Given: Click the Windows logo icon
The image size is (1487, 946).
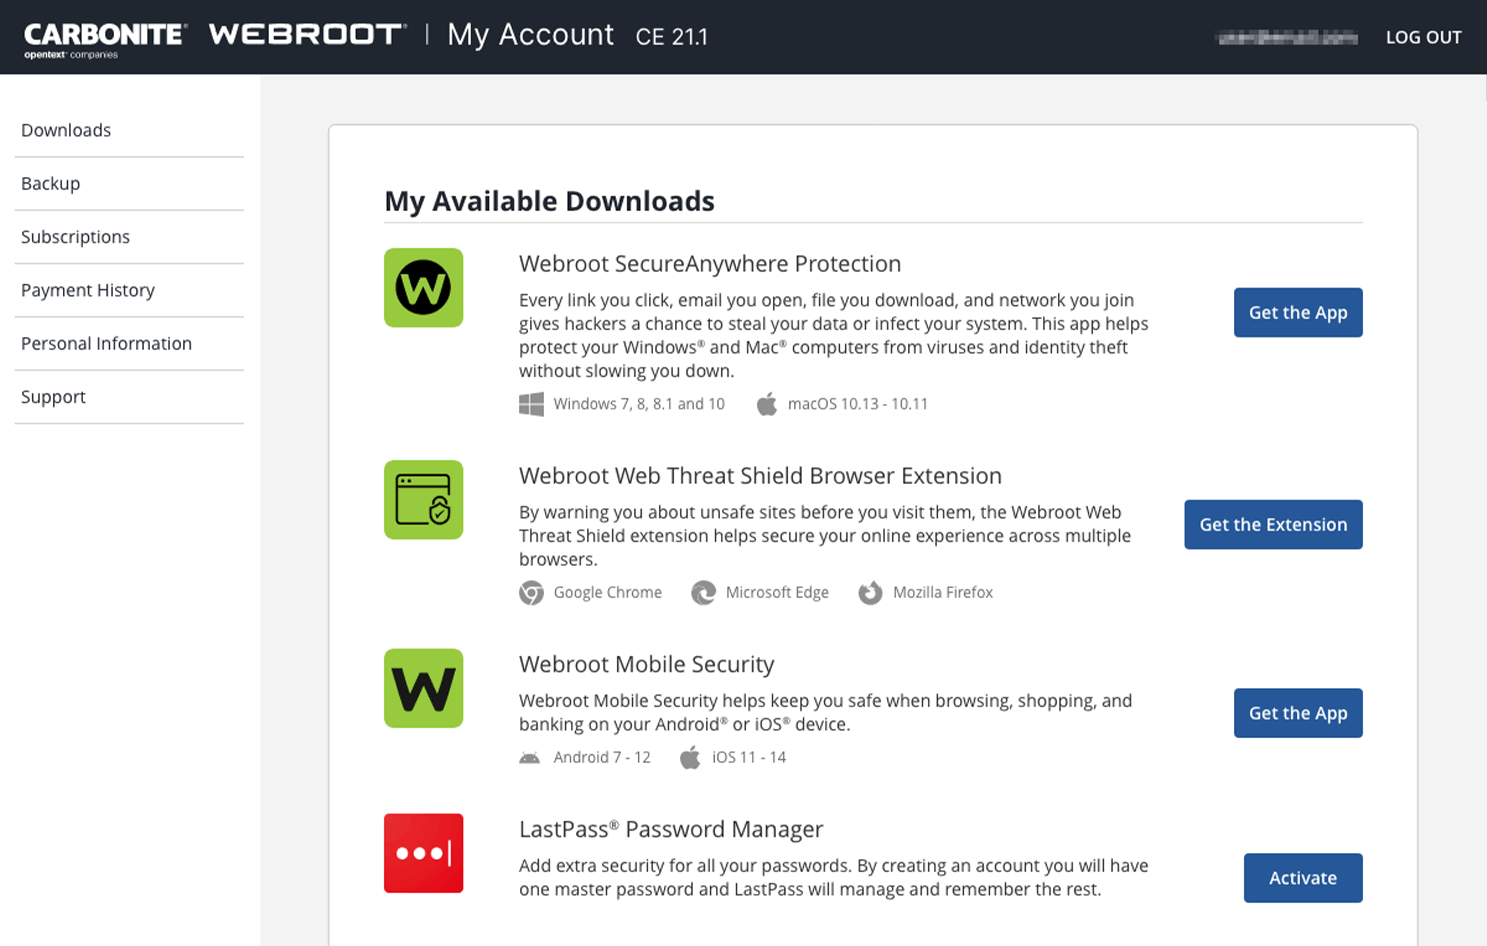Looking at the screenshot, I should tap(532, 404).
